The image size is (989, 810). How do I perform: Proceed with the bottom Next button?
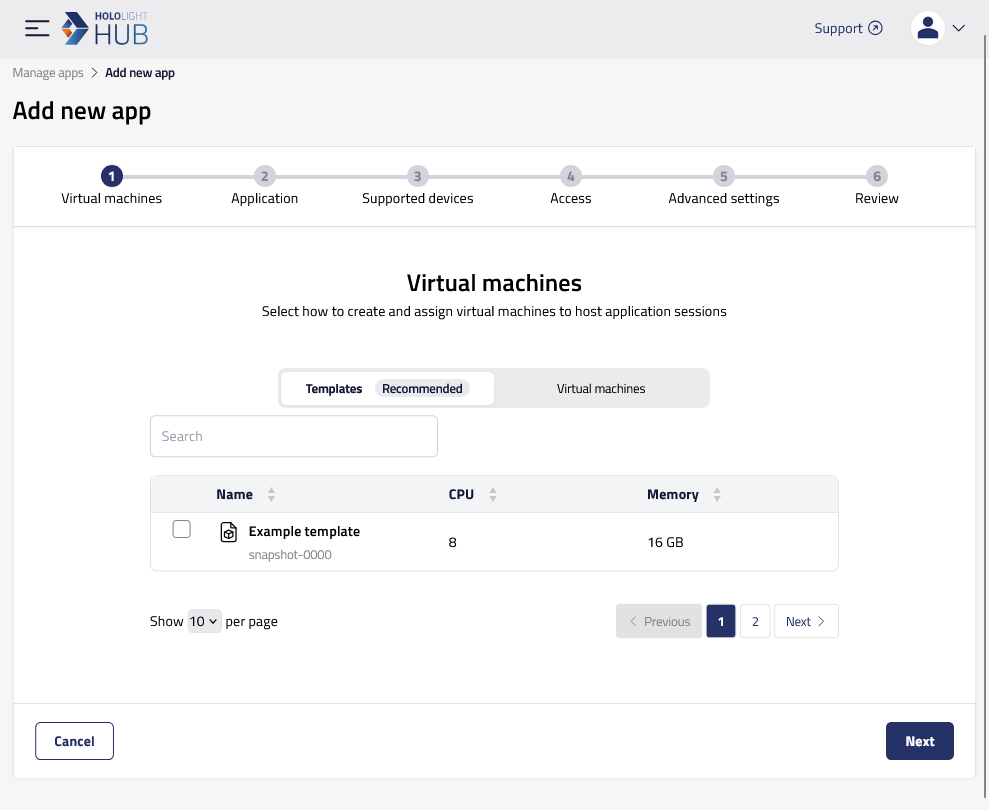[920, 741]
